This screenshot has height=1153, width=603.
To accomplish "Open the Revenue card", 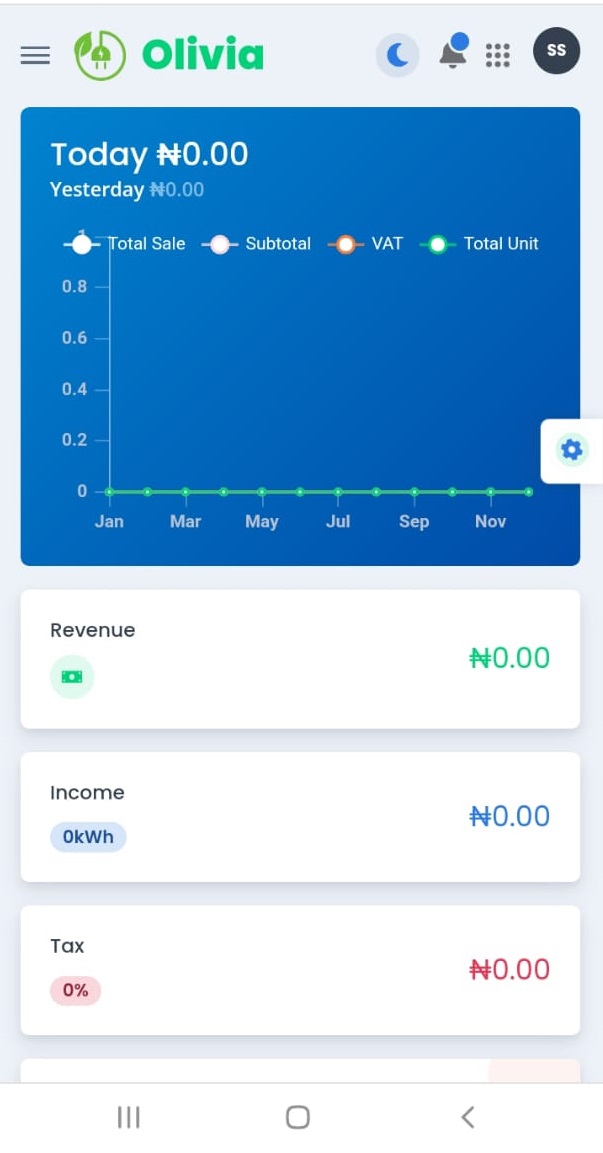I will (x=300, y=659).
